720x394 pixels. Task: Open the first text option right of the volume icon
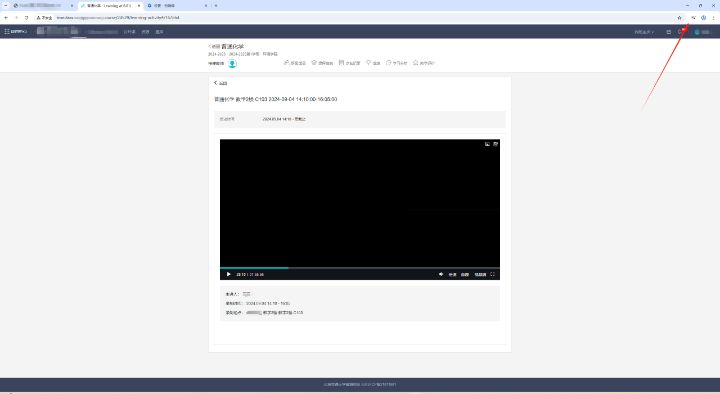point(452,274)
